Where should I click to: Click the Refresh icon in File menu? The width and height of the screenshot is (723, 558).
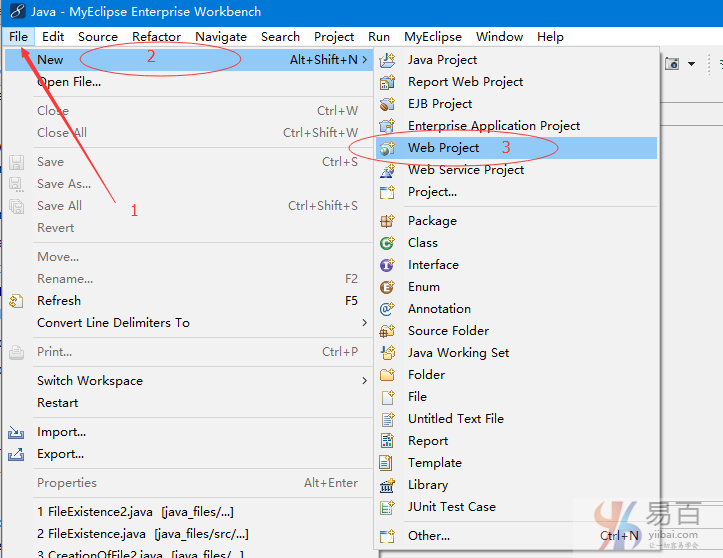tap(16, 301)
